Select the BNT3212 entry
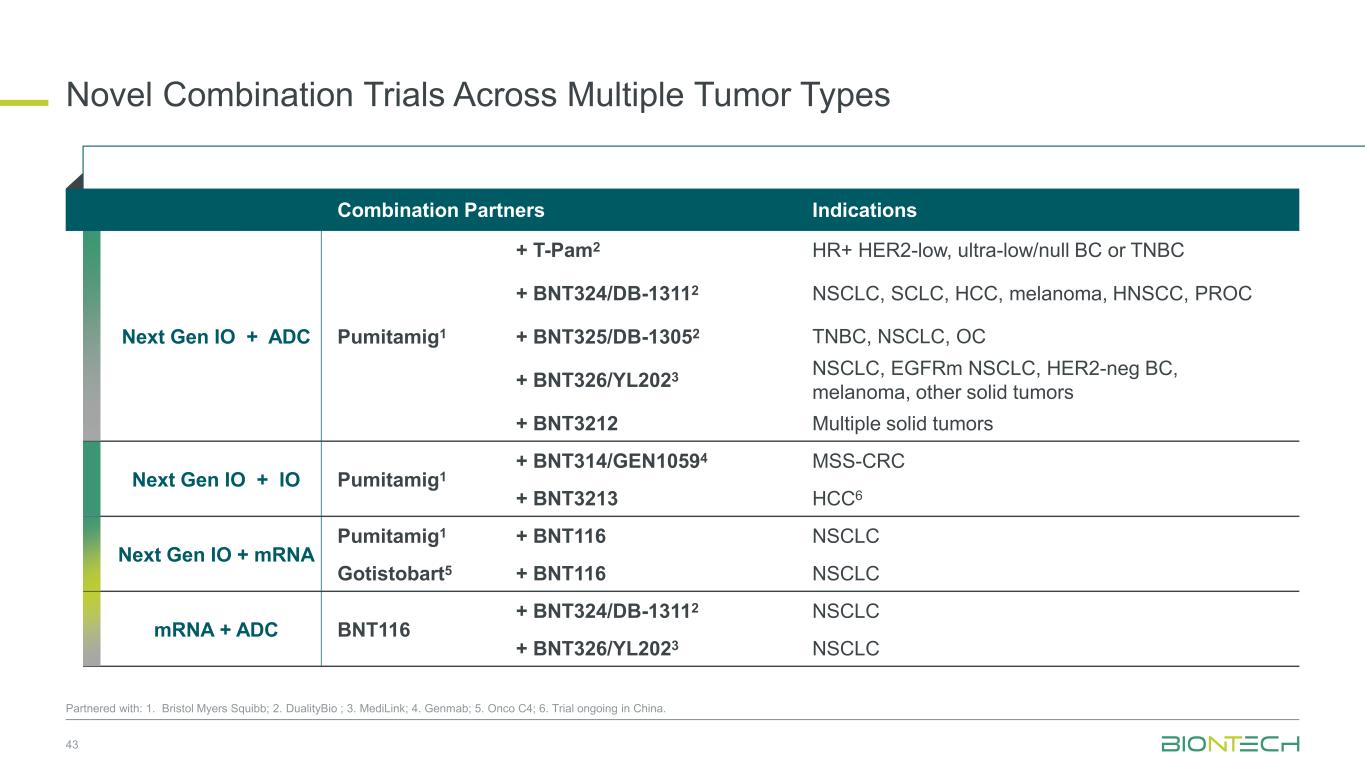Viewport: 1365px width, 768px height. coord(566,423)
